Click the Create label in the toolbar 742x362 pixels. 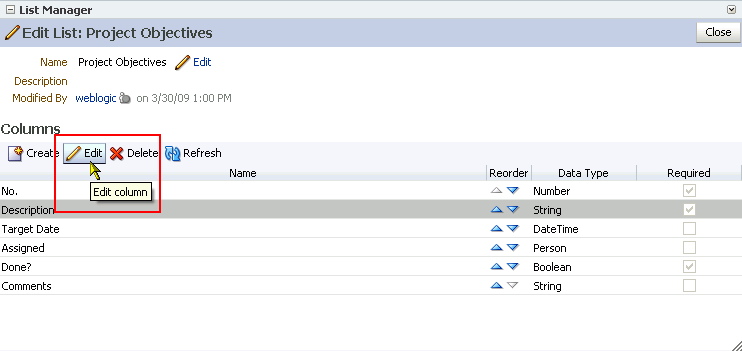coord(42,153)
